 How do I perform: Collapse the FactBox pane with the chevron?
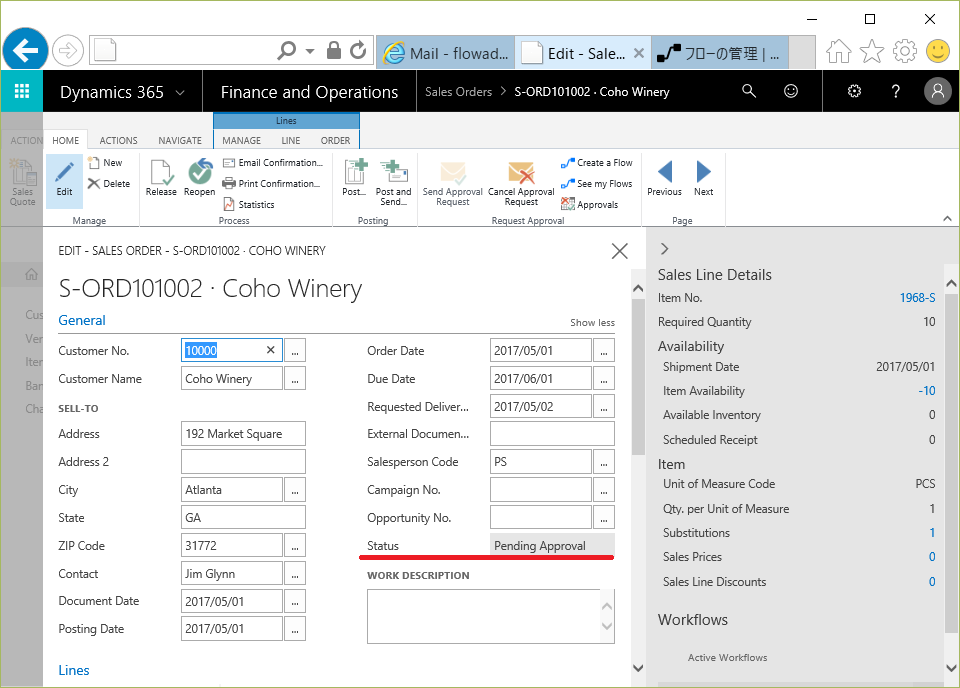(664, 249)
